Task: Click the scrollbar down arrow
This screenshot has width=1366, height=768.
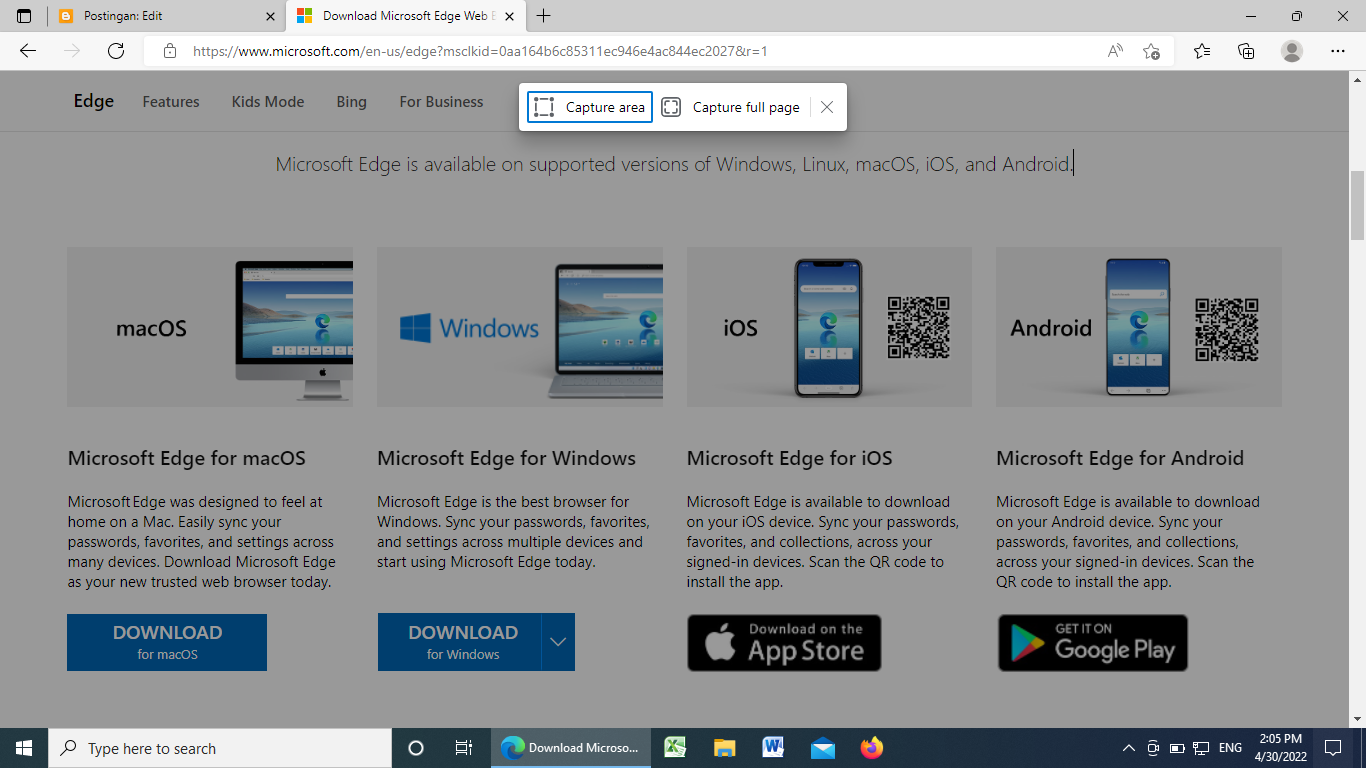Action: [1357, 718]
